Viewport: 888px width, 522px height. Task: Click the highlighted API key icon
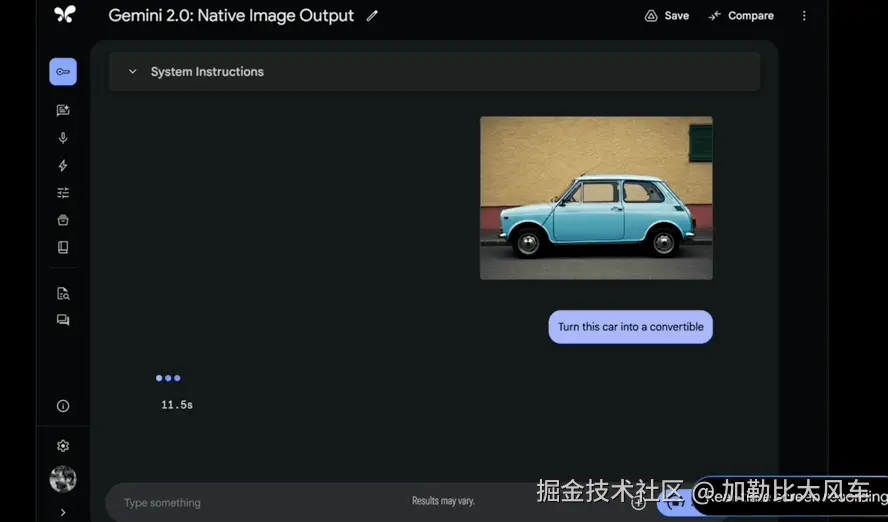(63, 72)
